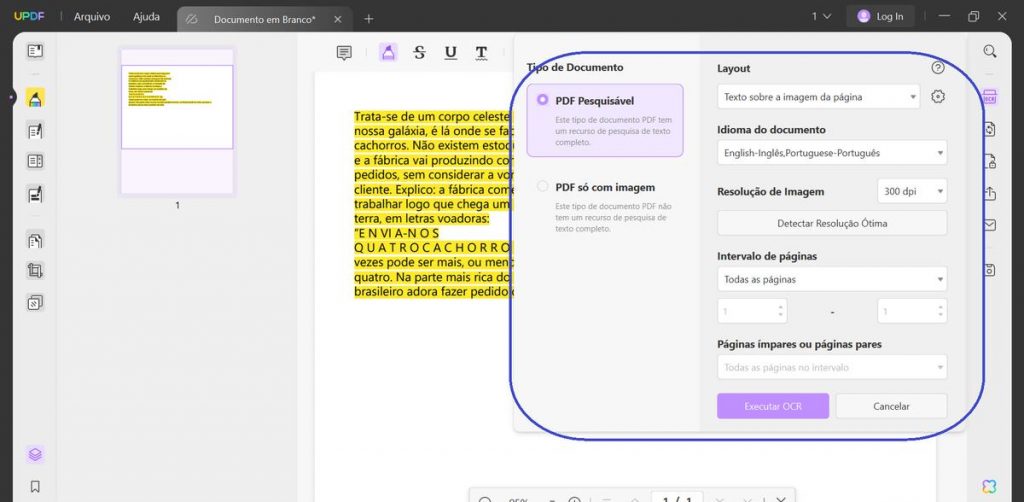Toggle the layers icon in bottom sidebar
1024x502 pixels.
tap(35, 454)
